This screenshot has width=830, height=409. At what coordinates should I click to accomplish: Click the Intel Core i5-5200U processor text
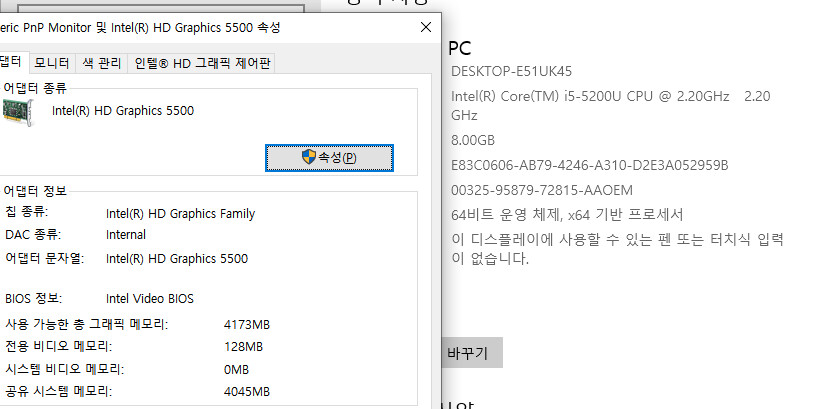610,106
